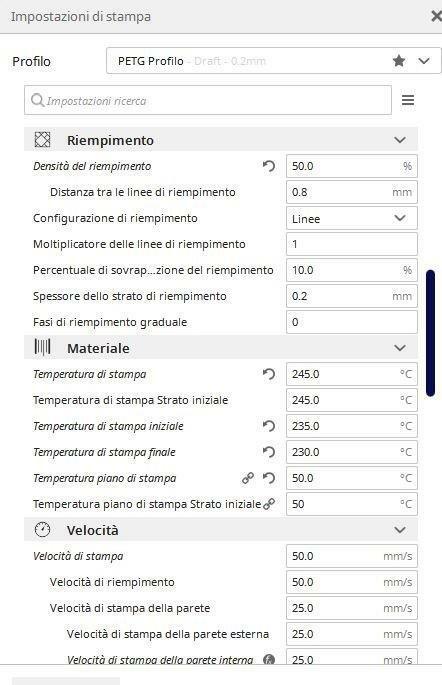
Task: Reset Densità del riempimento to default
Action: click(x=269, y=166)
